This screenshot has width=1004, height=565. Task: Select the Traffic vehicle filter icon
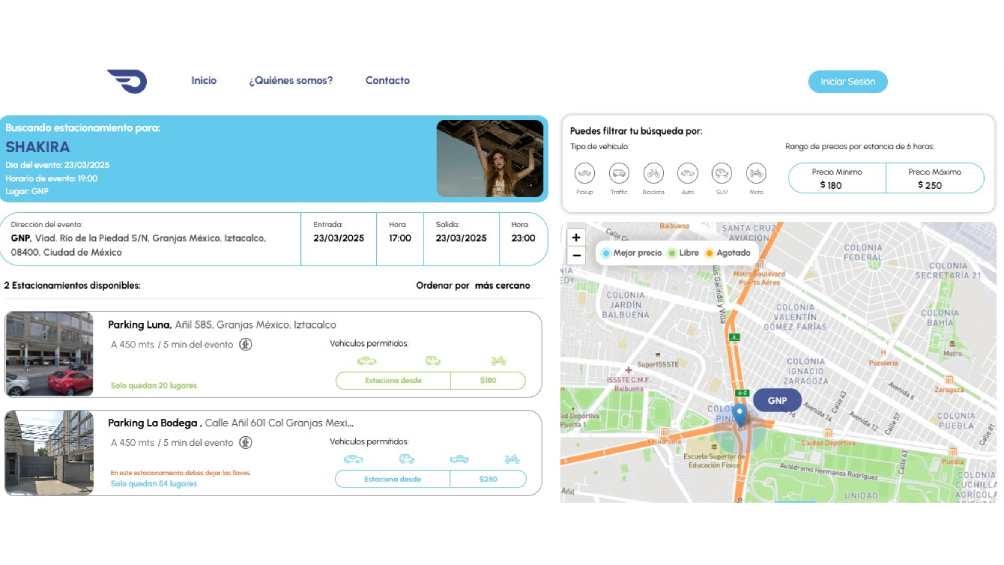(x=619, y=173)
